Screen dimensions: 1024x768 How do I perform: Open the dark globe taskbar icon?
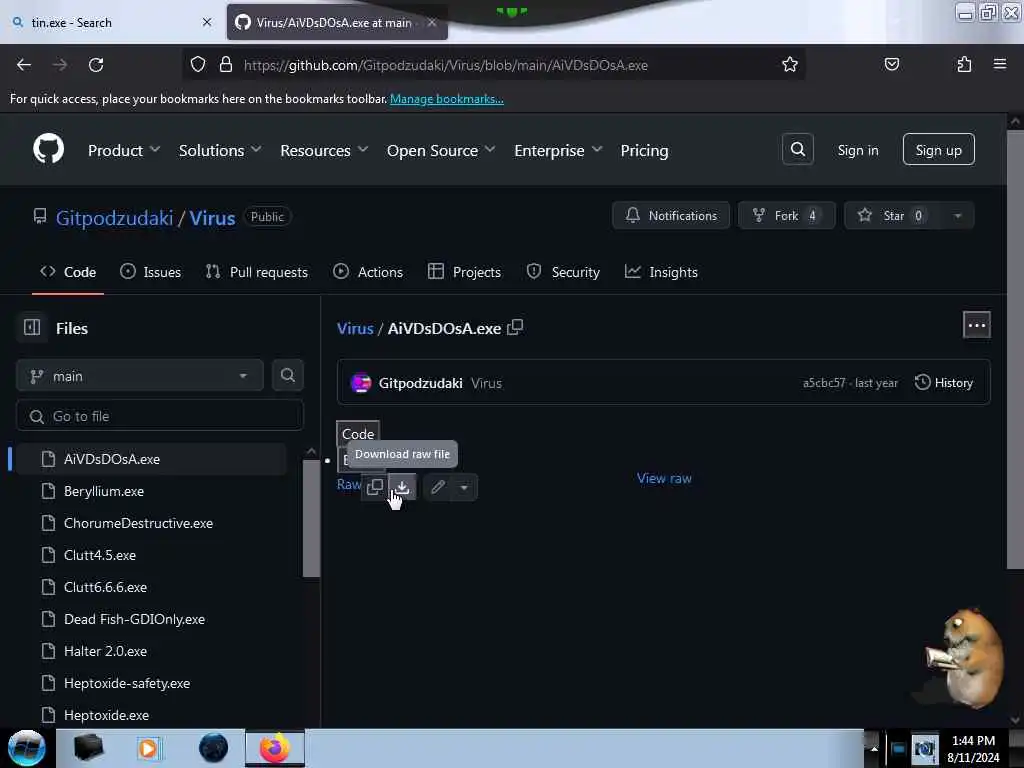[x=213, y=748]
